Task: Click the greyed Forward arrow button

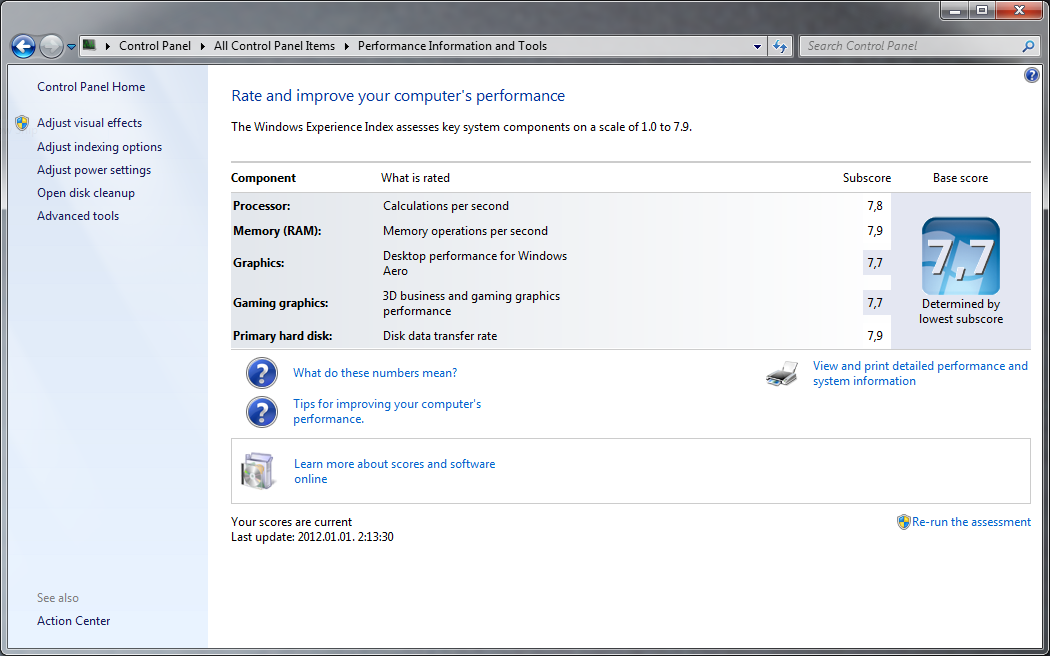Action: [52, 46]
